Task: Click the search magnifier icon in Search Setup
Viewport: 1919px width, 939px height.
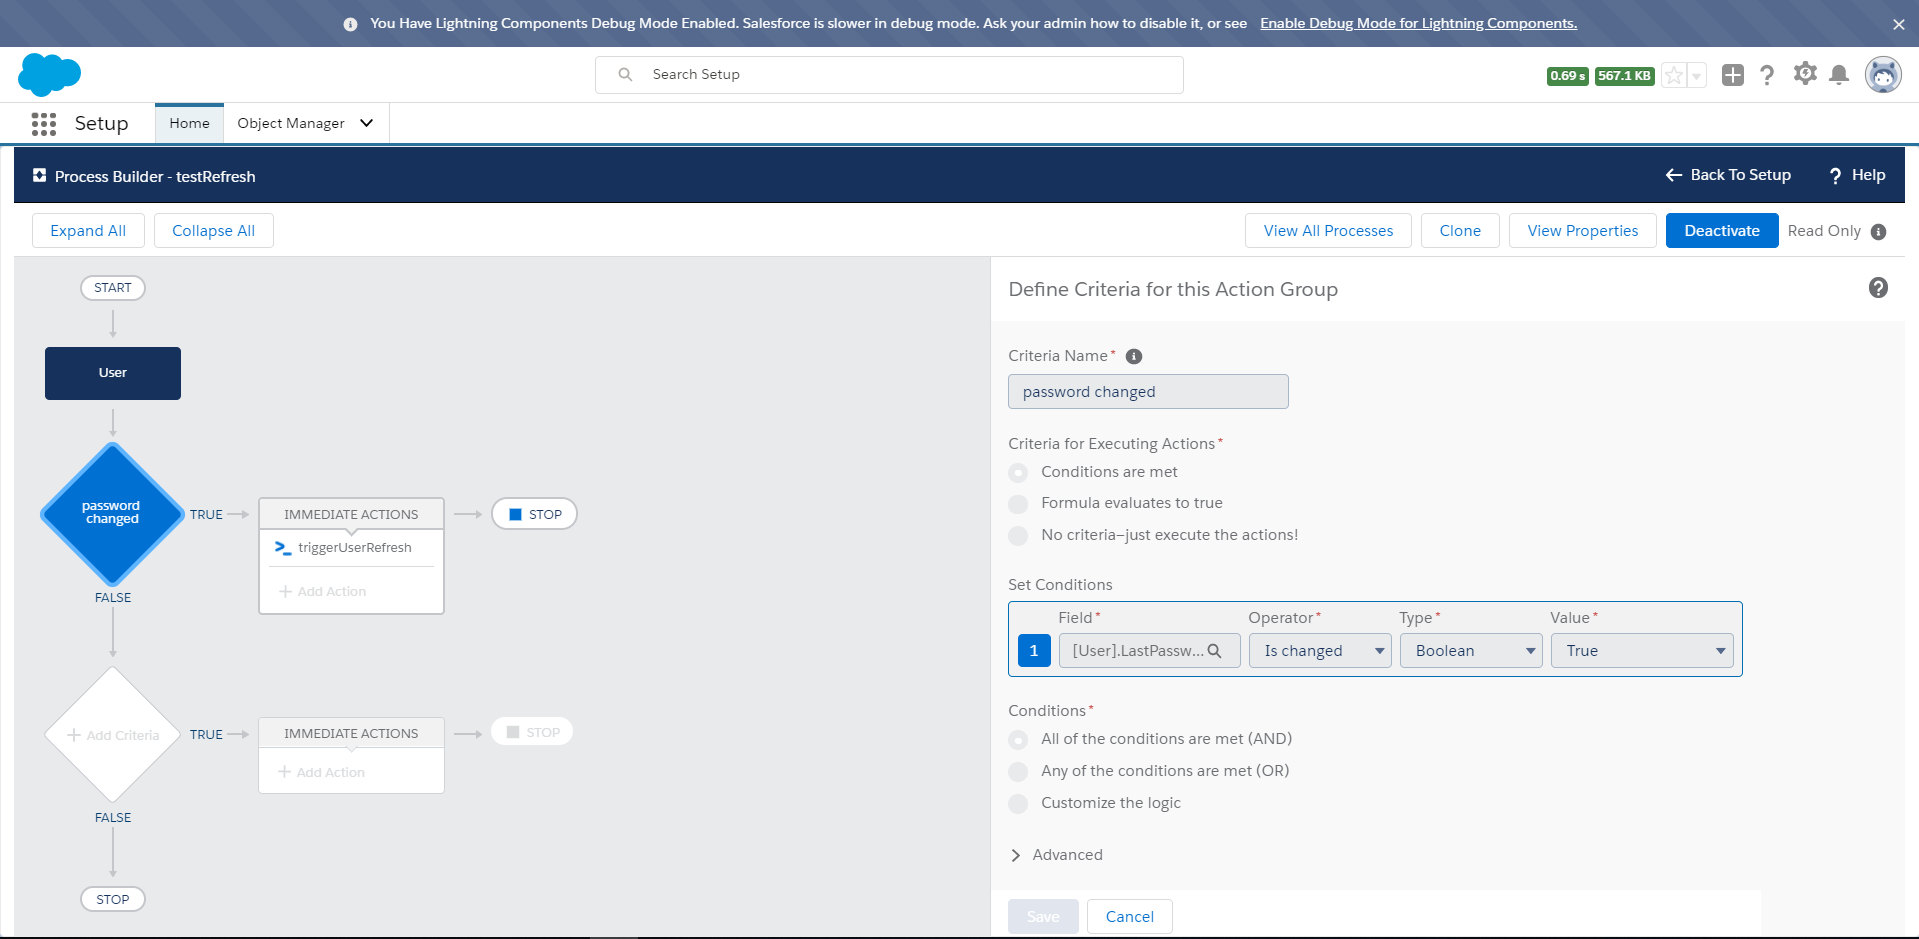Action: [625, 75]
